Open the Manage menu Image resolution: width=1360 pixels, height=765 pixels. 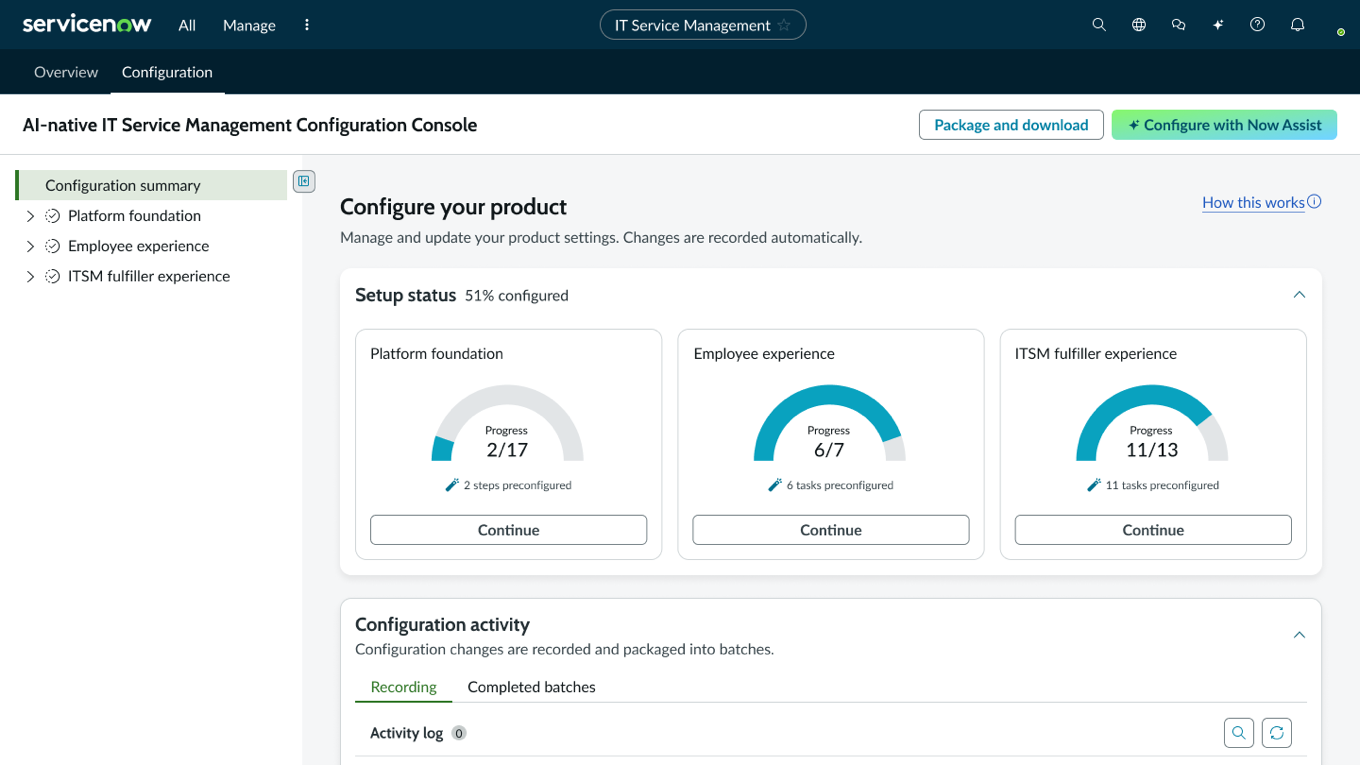(249, 25)
